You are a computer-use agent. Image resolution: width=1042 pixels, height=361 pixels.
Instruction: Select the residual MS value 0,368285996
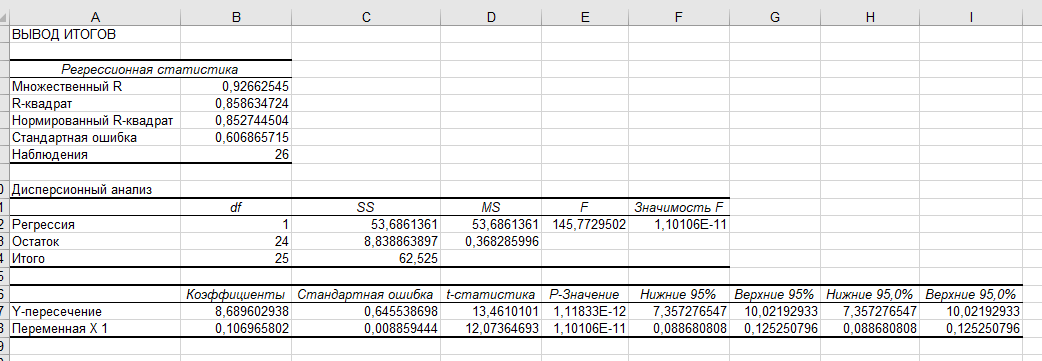(490, 241)
